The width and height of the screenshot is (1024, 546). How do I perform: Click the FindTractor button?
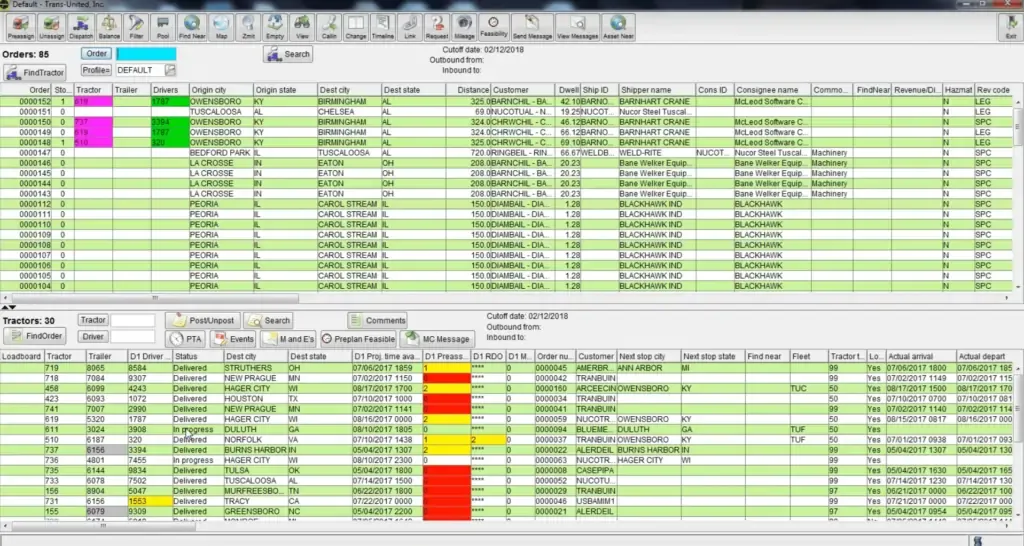tap(35, 73)
